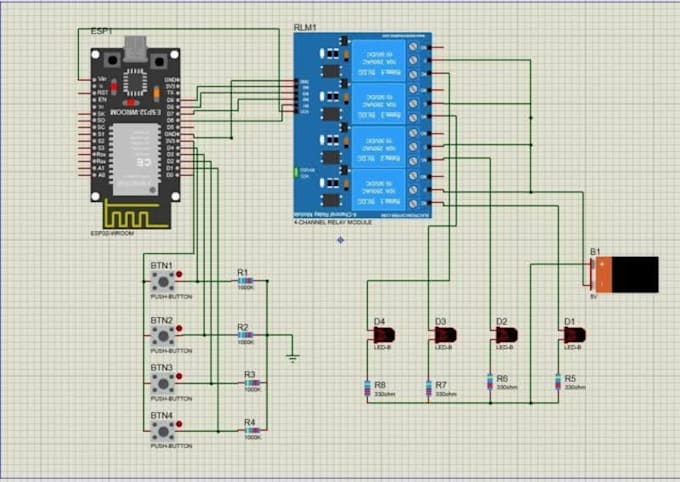Click the RLM1 reference label
Viewport: 680px width, 482px height.
[305, 28]
